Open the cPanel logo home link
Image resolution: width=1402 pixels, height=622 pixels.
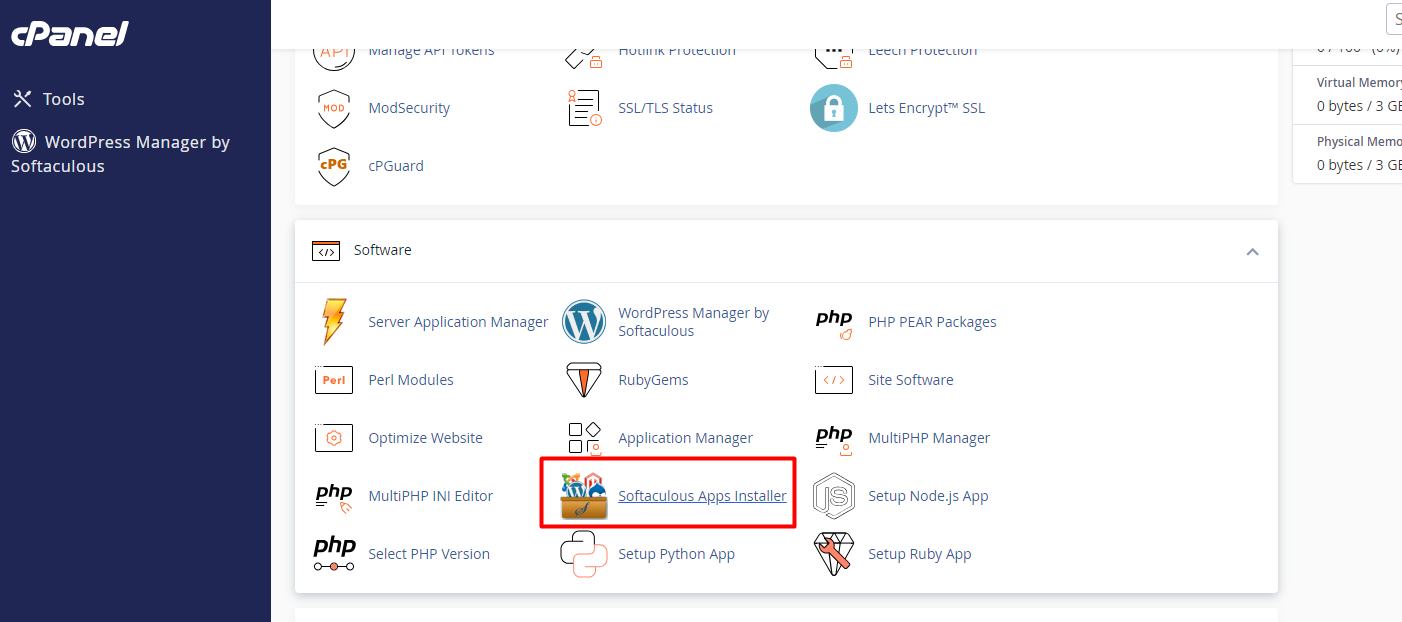pos(70,34)
